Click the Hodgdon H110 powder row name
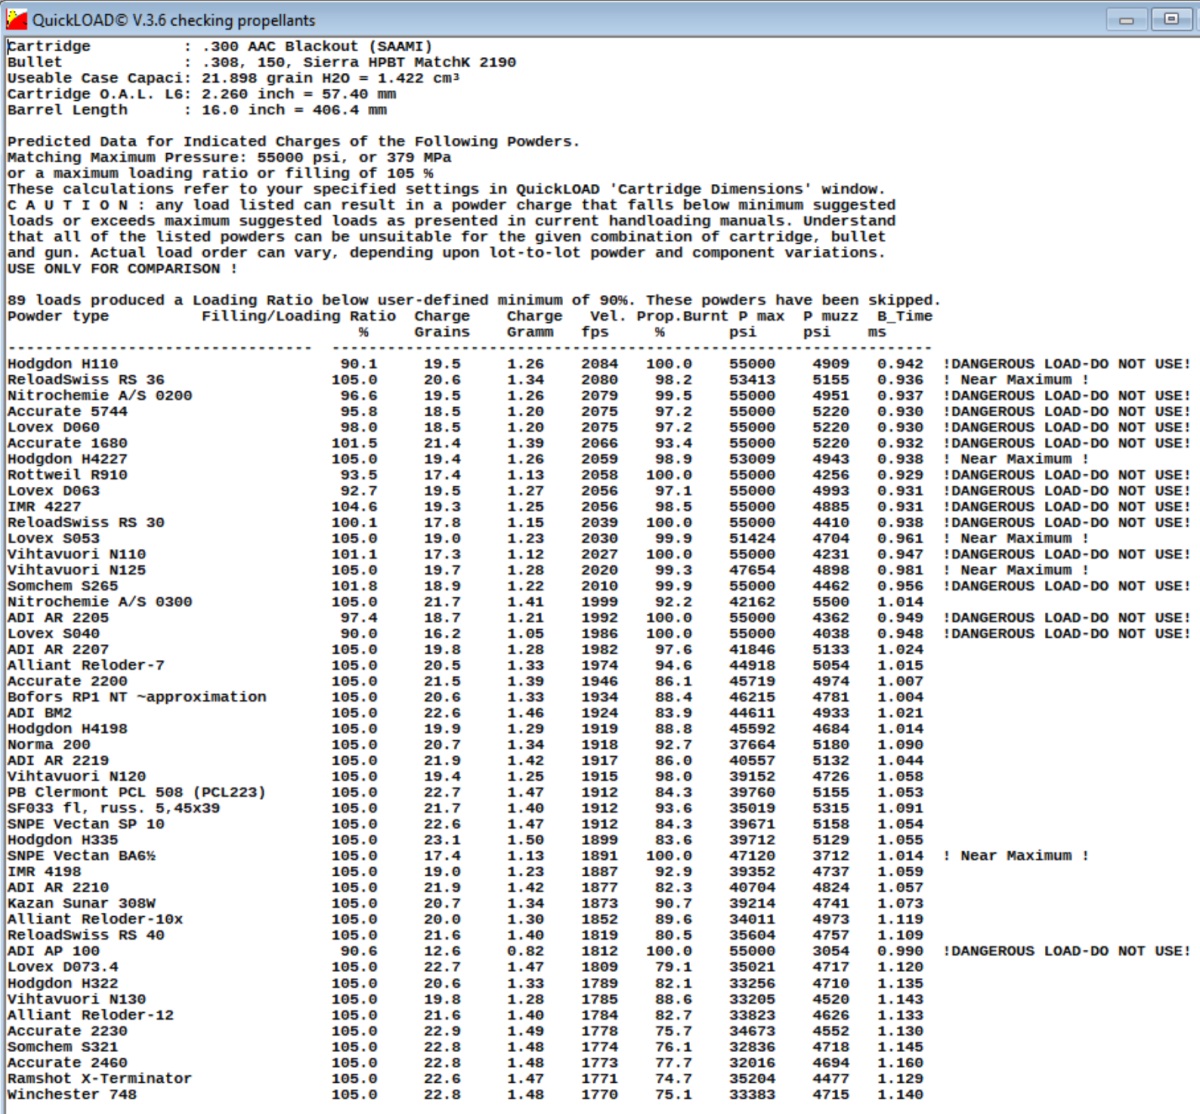Viewport: 1200px width, 1114px height. click(x=63, y=364)
